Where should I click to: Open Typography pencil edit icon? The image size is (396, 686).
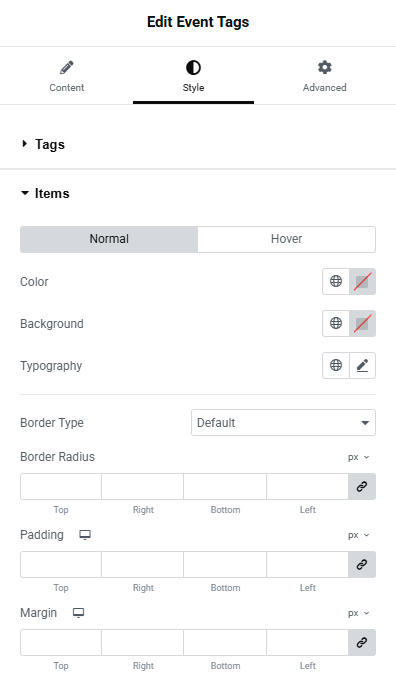(362, 365)
